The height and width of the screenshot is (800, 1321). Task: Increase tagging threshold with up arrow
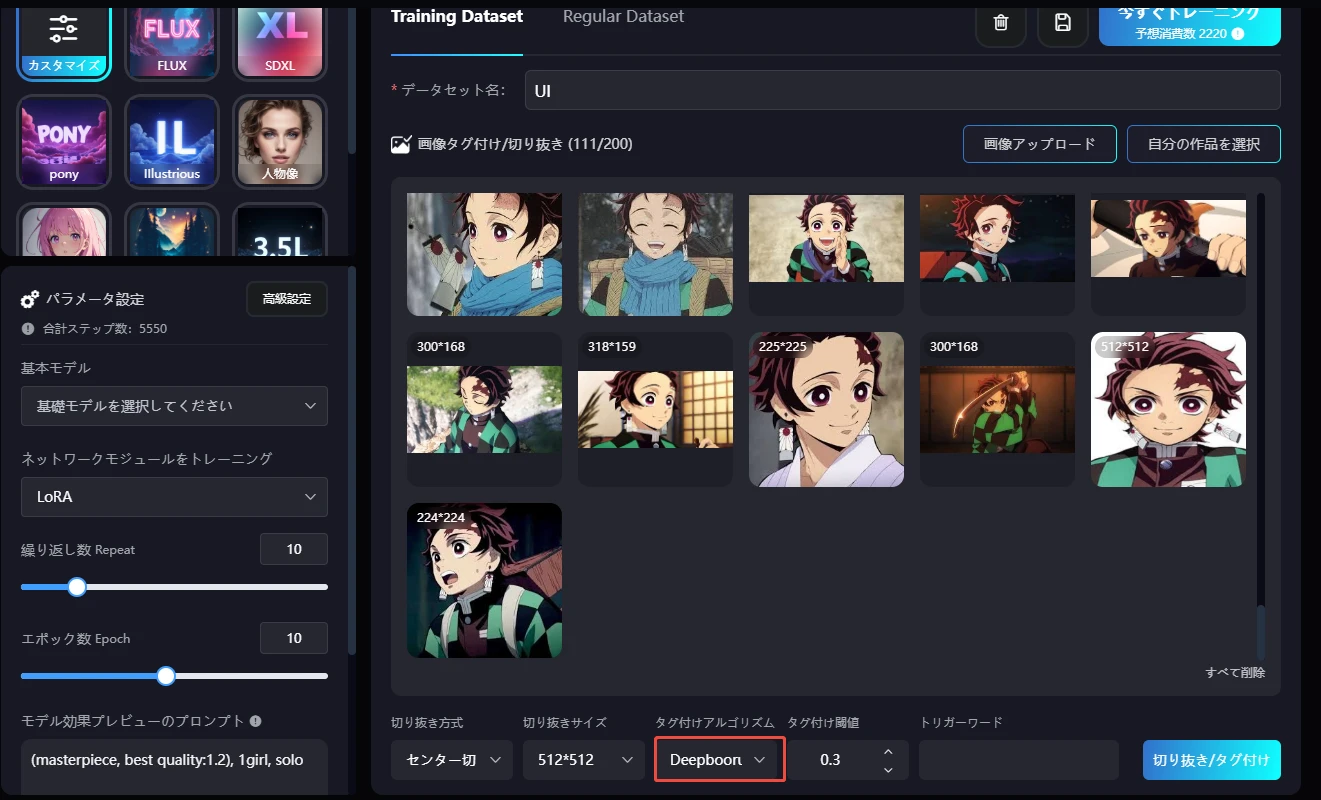point(888,752)
